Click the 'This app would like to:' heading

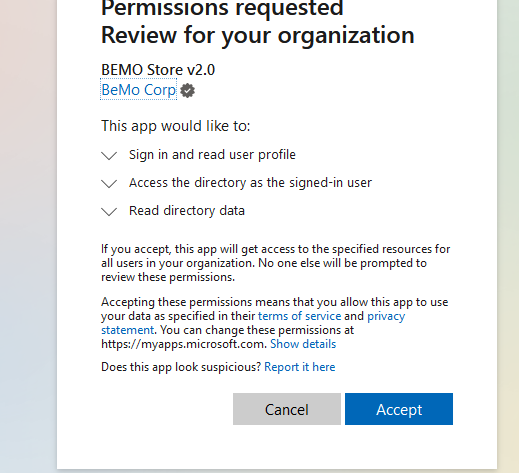point(176,126)
